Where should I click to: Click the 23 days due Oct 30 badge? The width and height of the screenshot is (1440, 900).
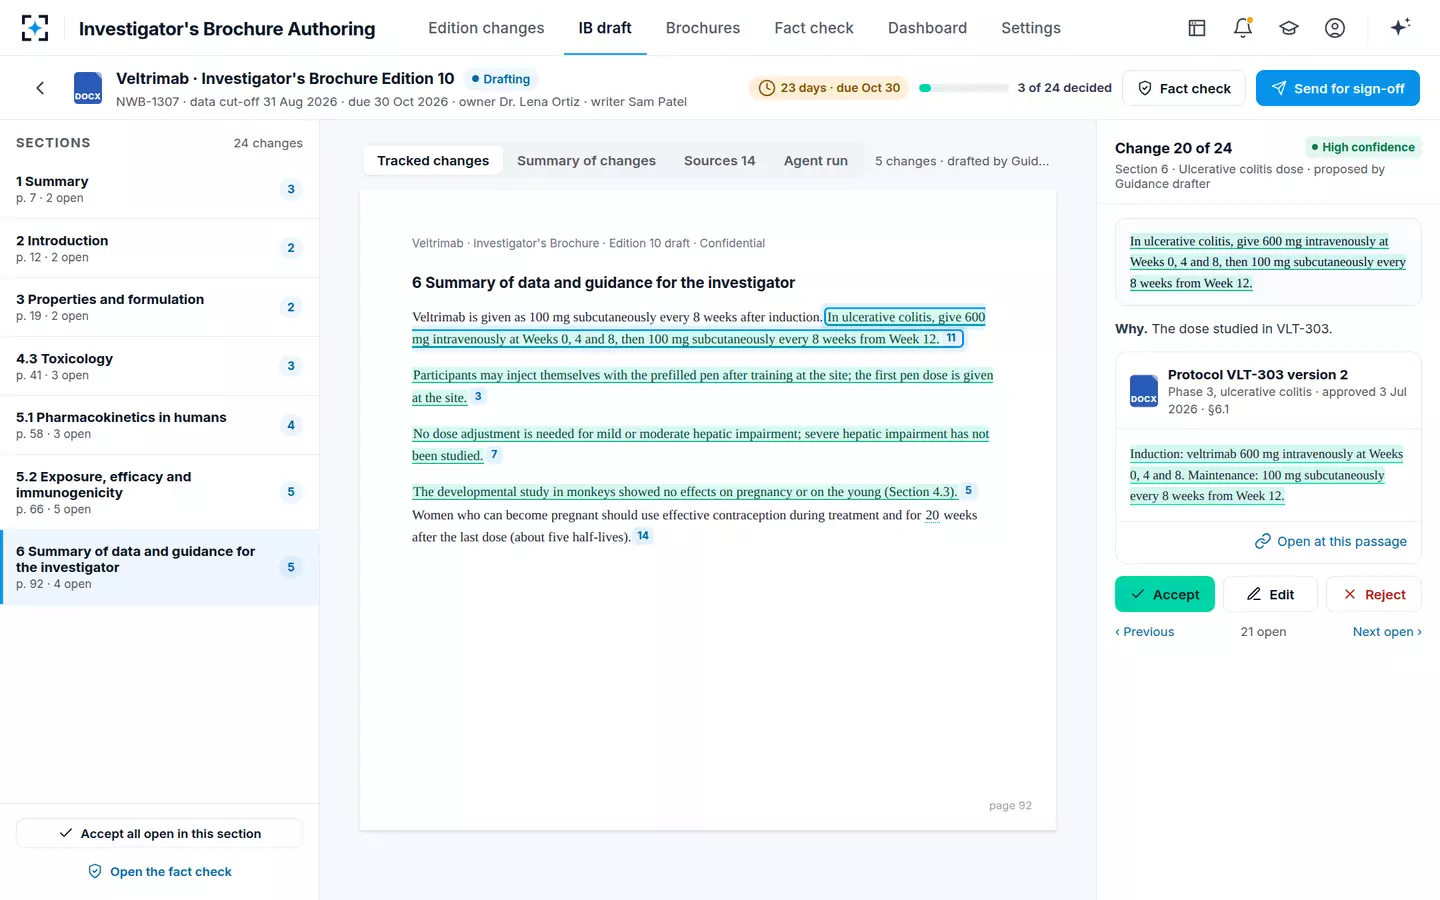click(829, 88)
